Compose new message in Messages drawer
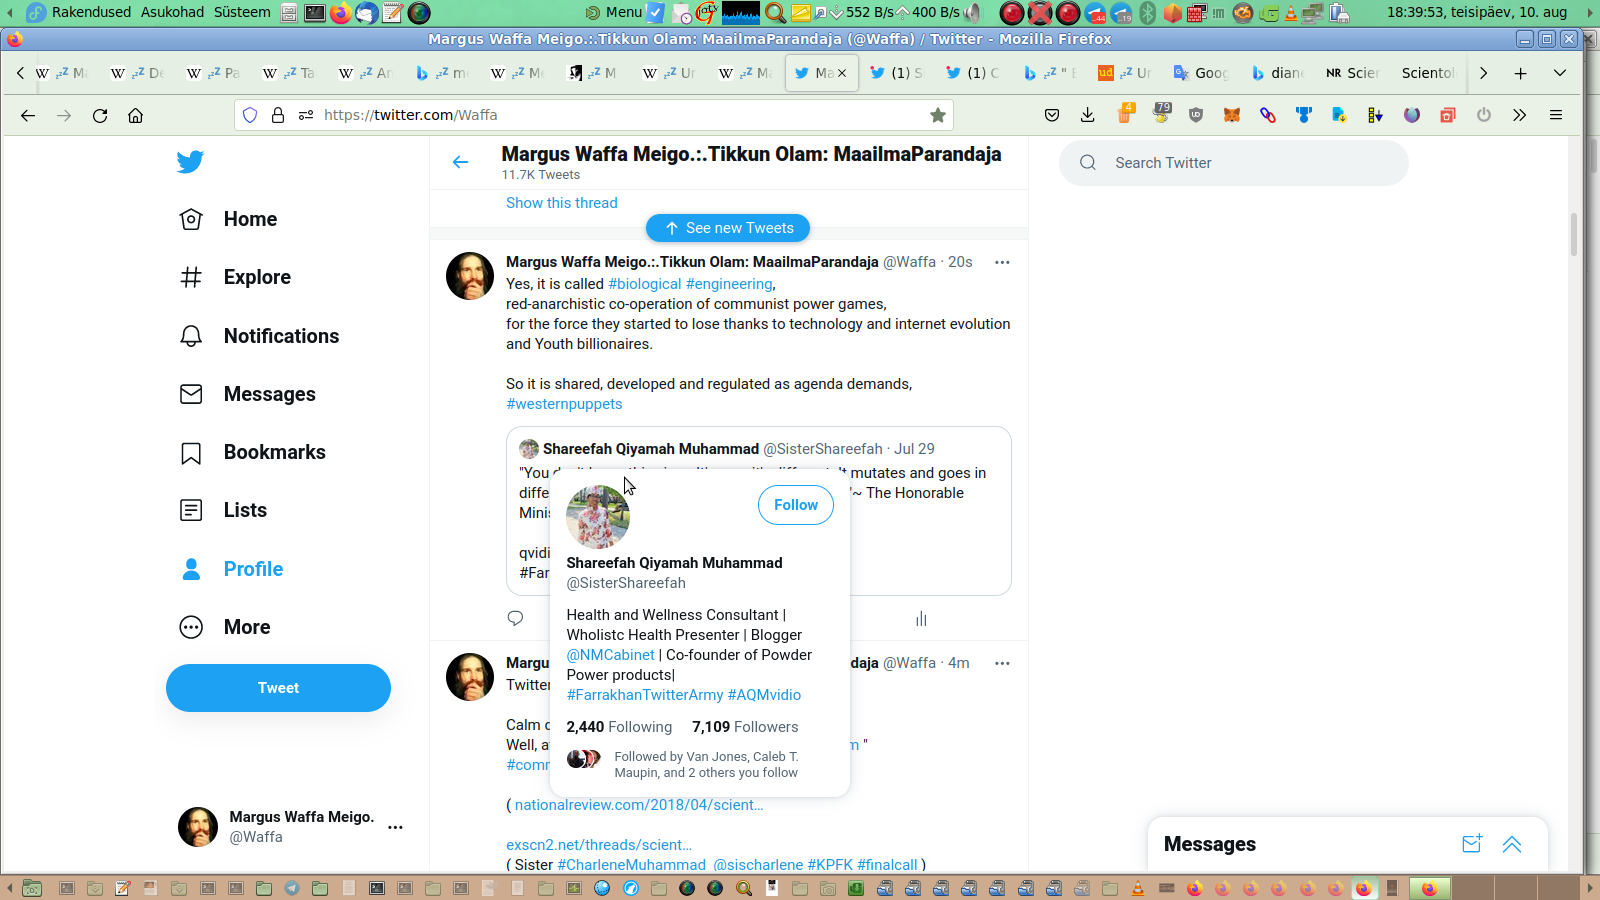 (1471, 844)
